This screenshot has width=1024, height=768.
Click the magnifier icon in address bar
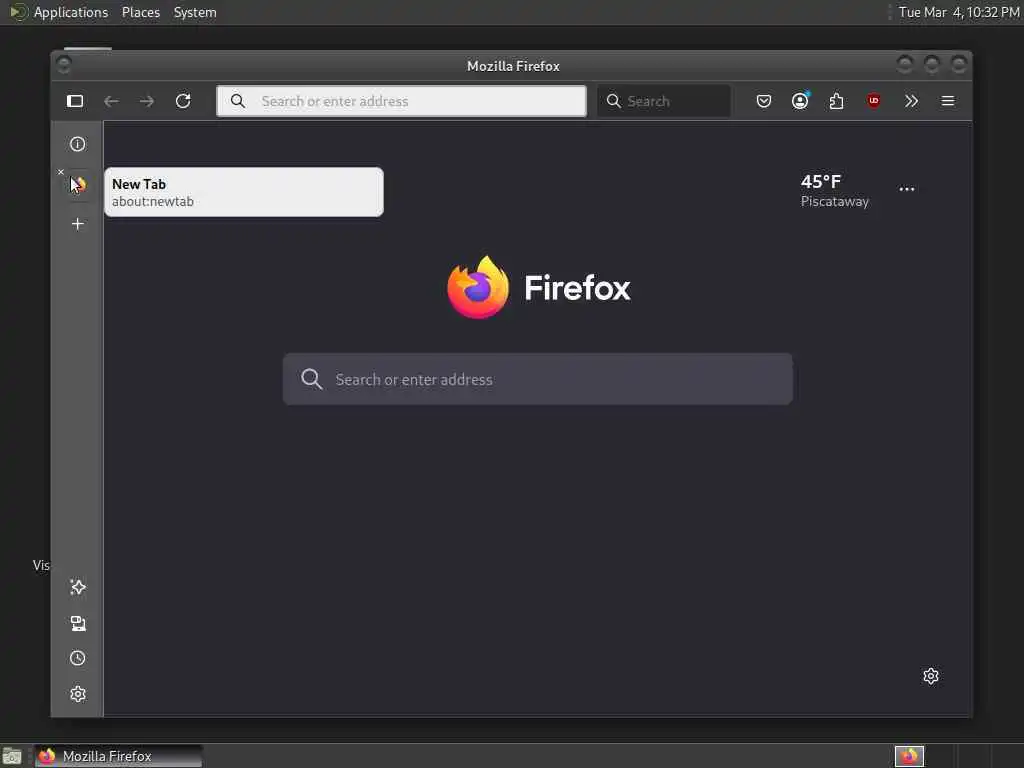click(x=238, y=101)
